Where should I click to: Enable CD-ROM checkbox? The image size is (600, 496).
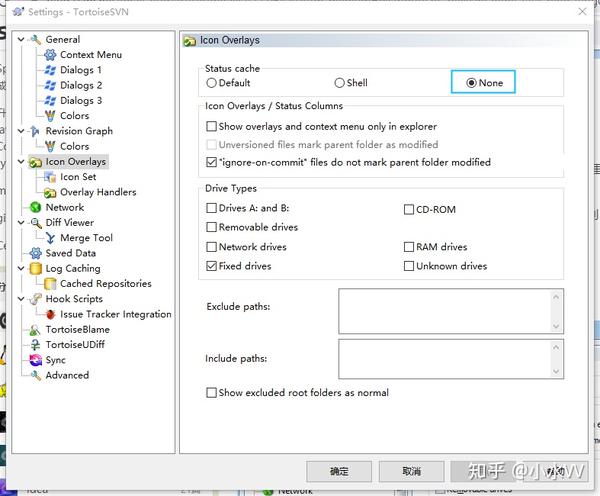[409, 210]
